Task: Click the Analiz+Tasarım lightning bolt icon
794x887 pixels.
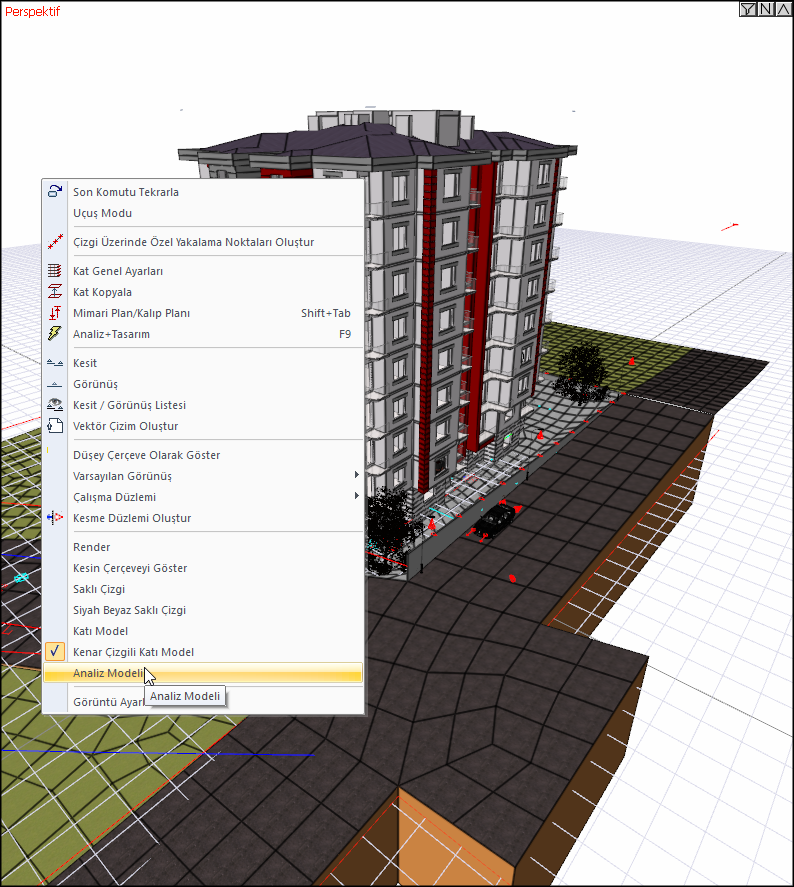Action: point(56,334)
